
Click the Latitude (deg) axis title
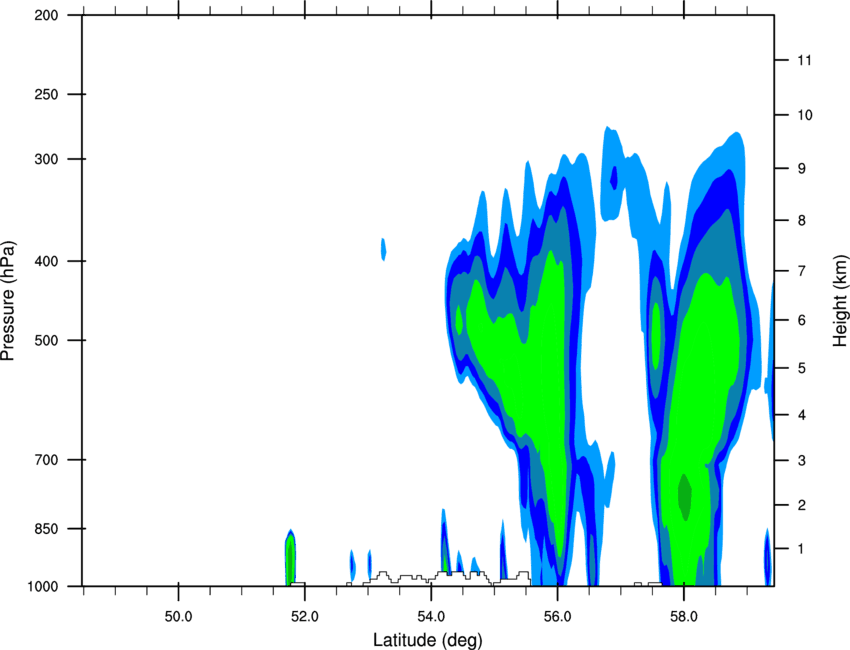(x=428, y=640)
